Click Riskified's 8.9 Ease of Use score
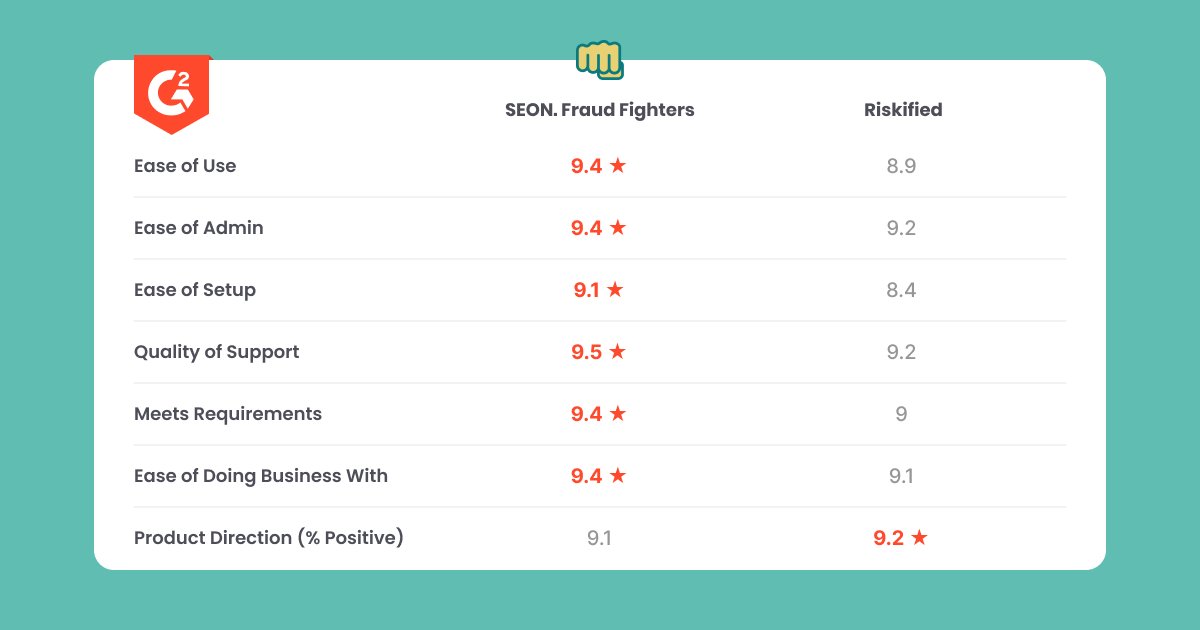The height and width of the screenshot is (630, 1200). coord(901,166)
